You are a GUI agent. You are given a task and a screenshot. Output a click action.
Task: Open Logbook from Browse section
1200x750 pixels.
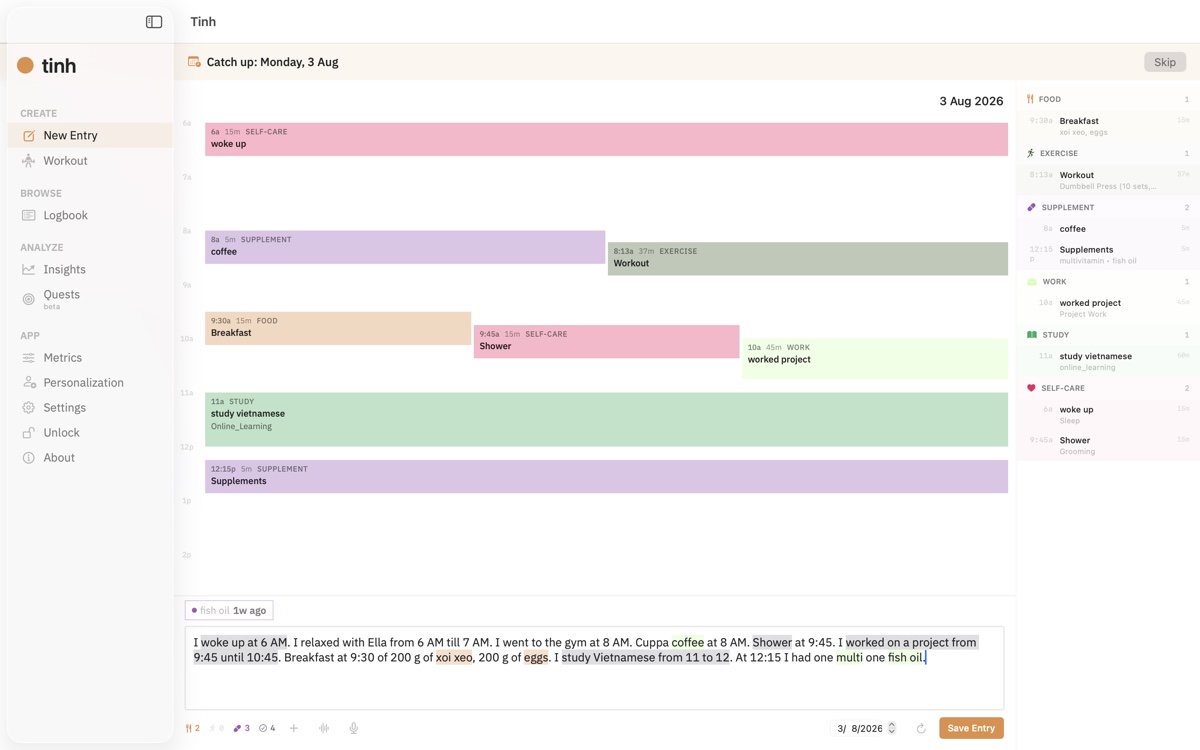click(x=90, y=215)
